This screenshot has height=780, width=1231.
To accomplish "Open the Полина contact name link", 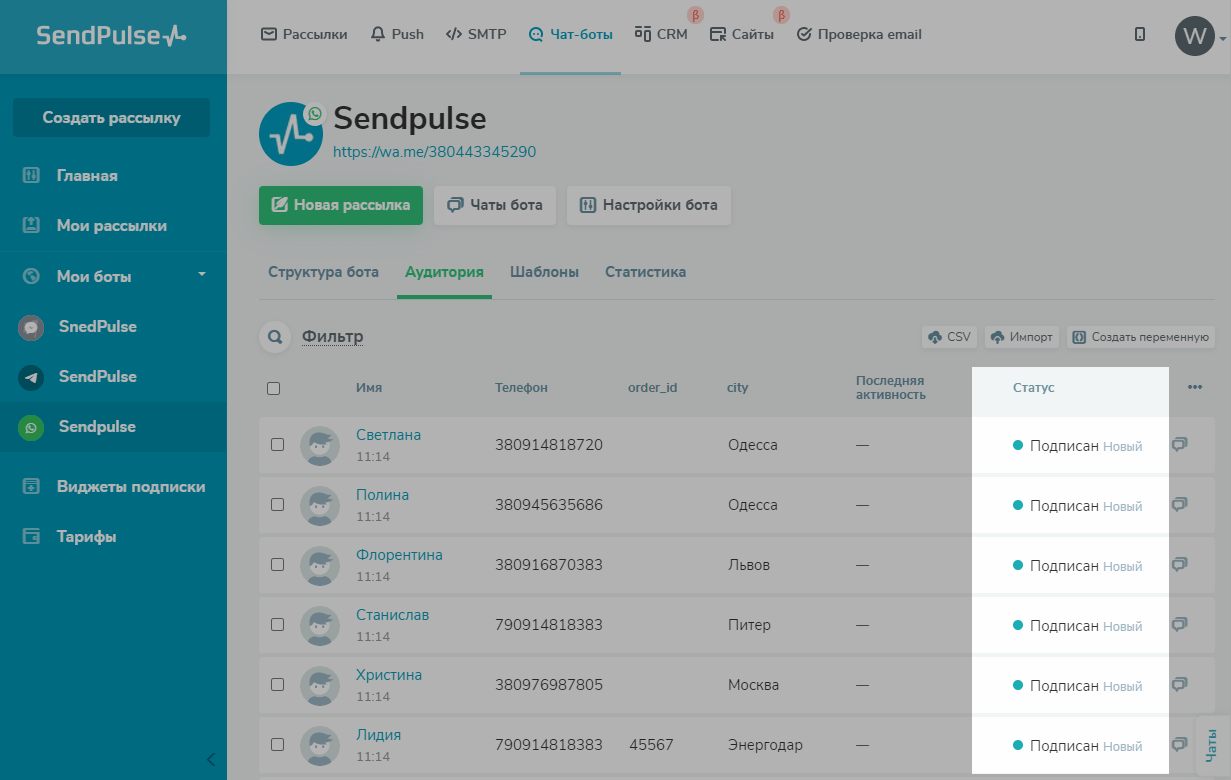I will pyautogui.click(x=382, y=495).
